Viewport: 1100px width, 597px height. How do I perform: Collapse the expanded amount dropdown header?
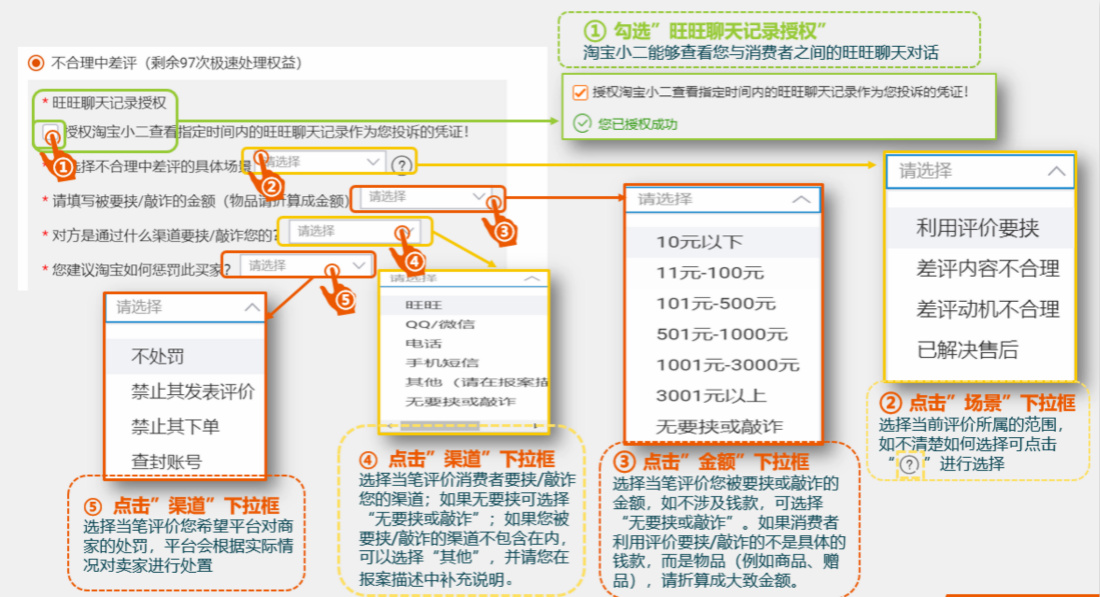point(722,199)
